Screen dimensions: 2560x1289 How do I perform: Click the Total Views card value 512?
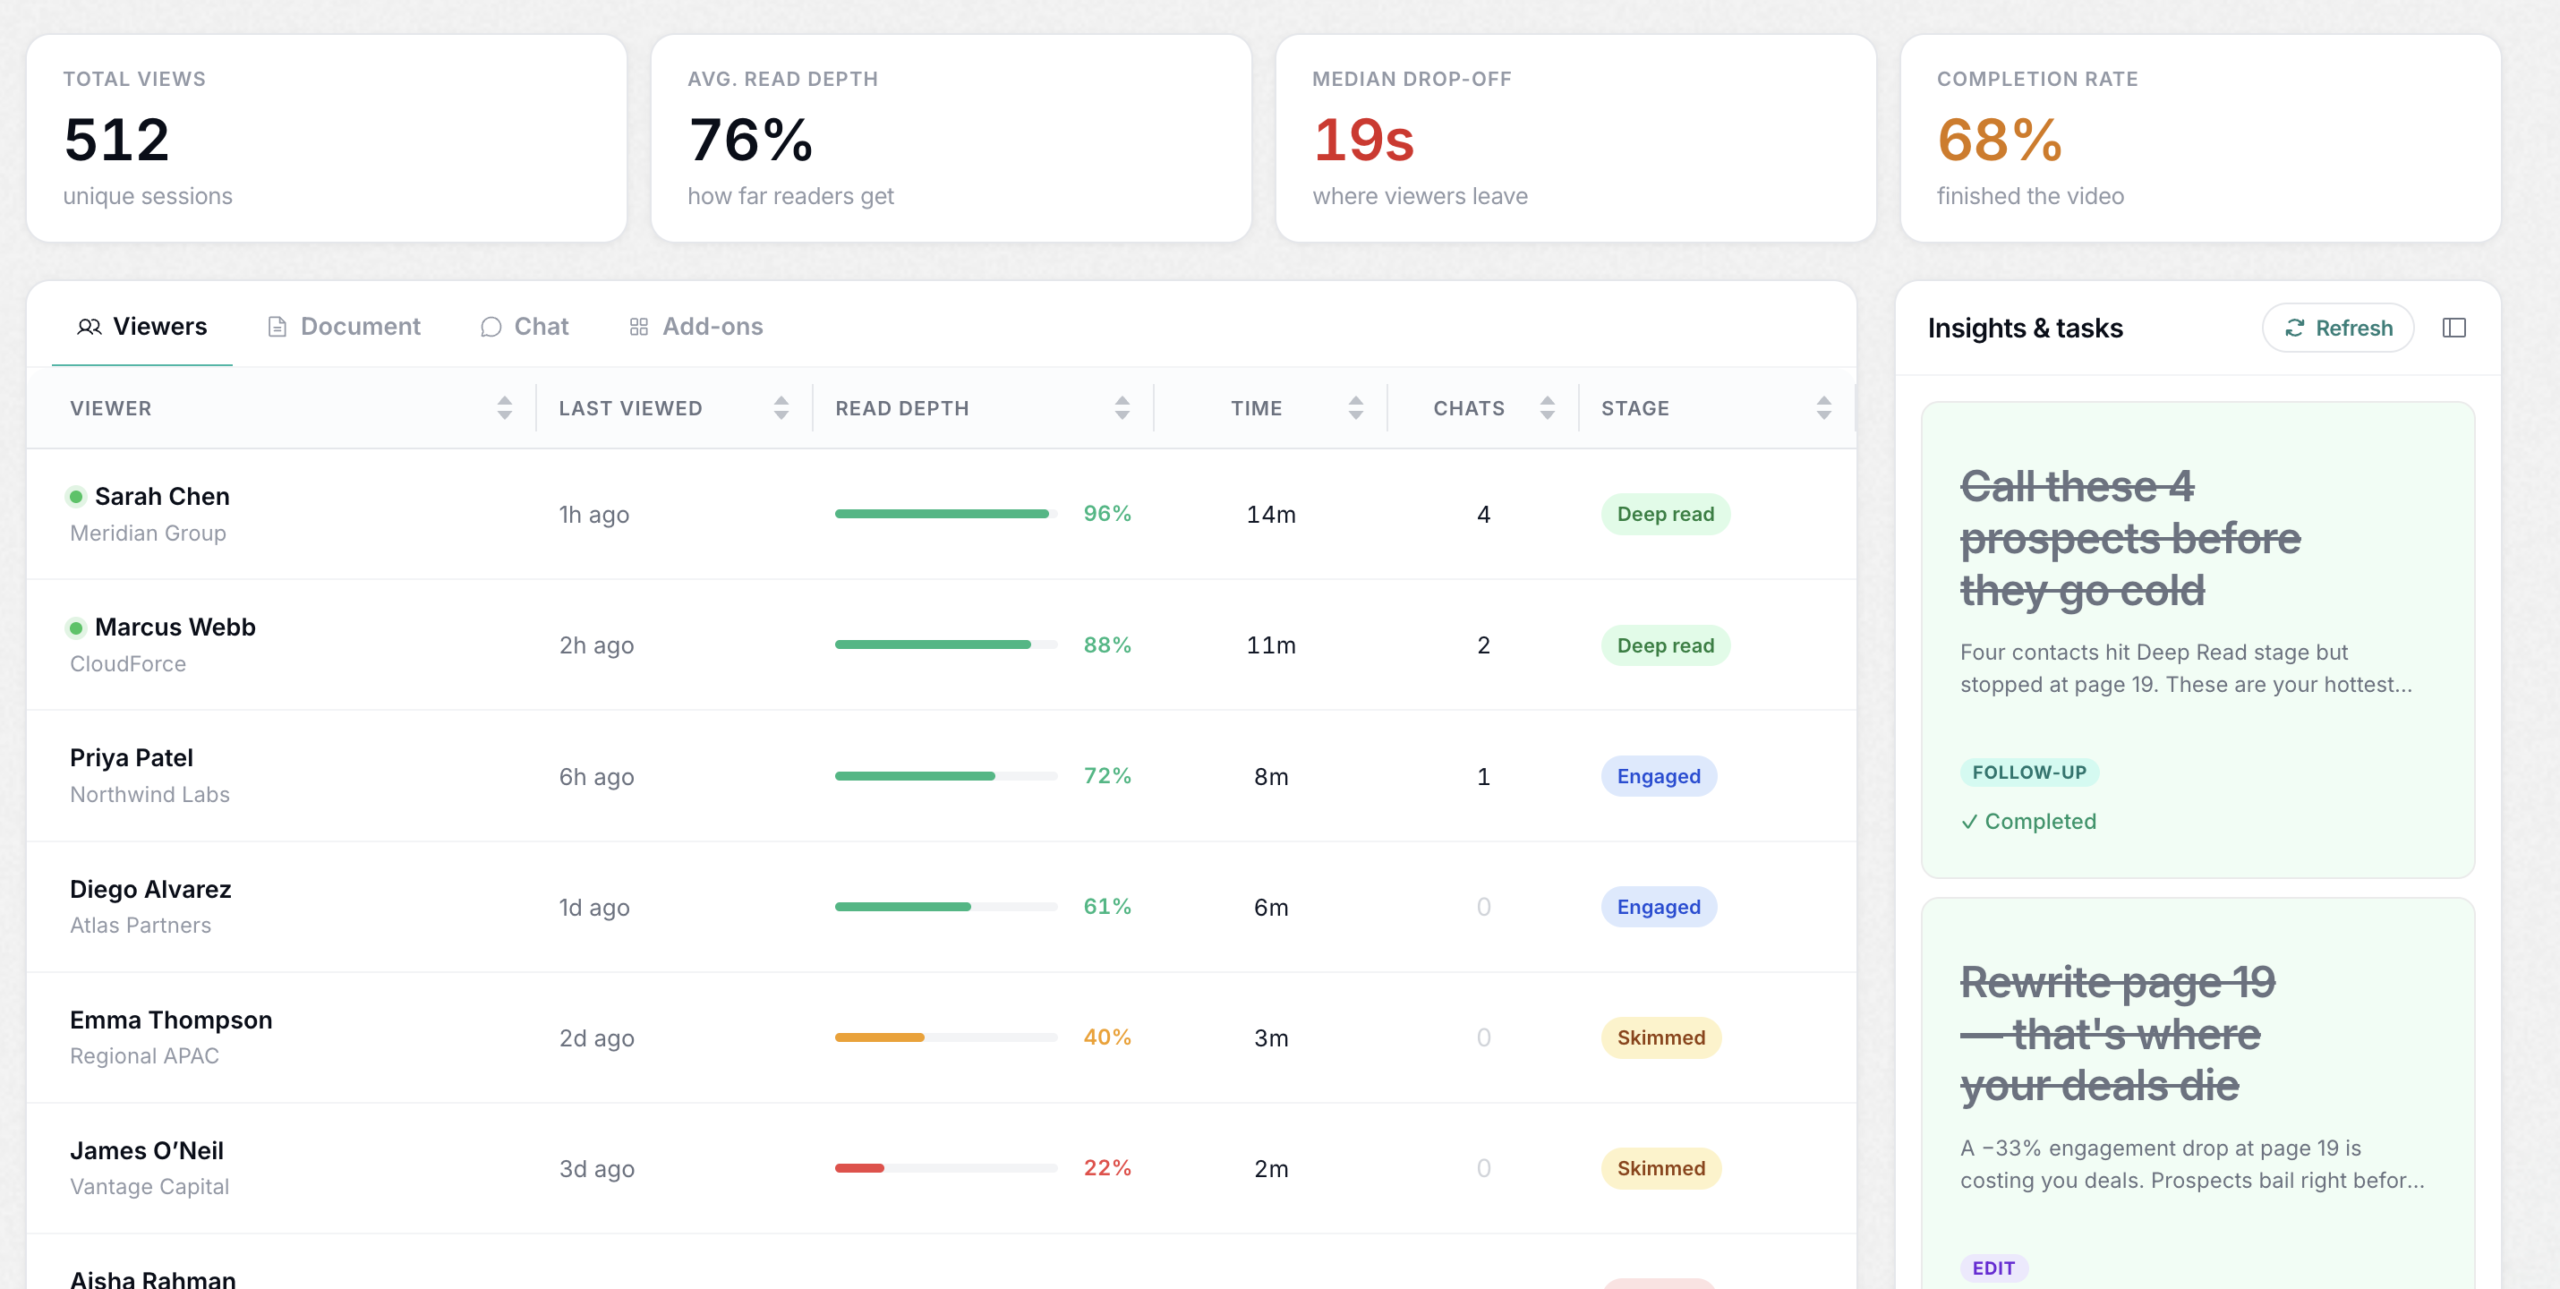click(117, 139)
